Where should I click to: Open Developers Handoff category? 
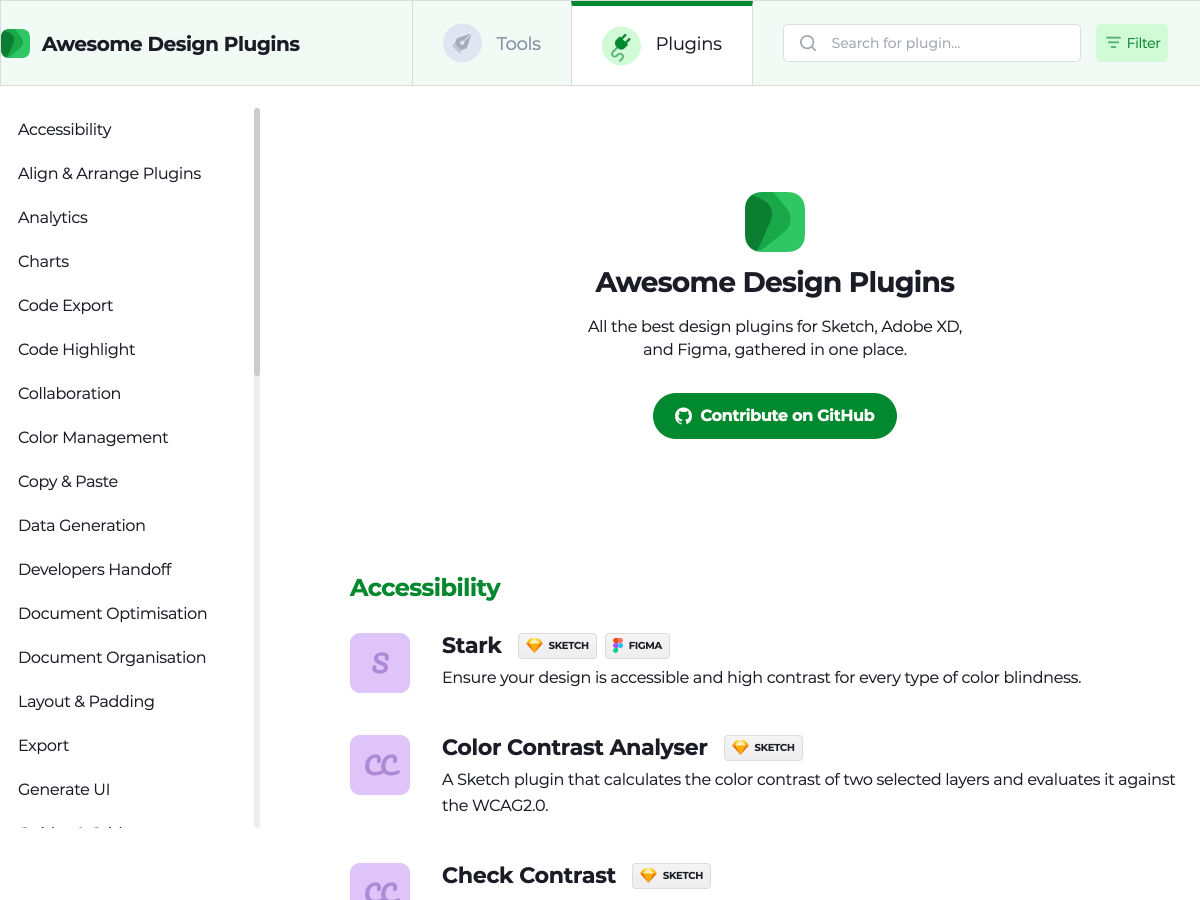click(95, 570)
